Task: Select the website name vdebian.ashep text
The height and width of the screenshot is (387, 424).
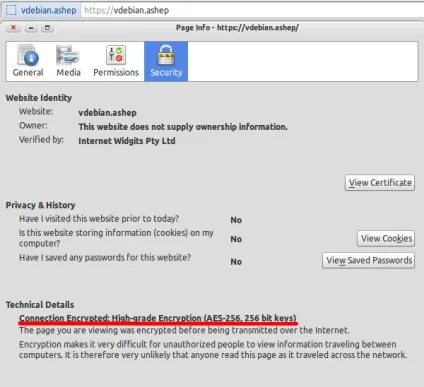Action: [107, 113]
